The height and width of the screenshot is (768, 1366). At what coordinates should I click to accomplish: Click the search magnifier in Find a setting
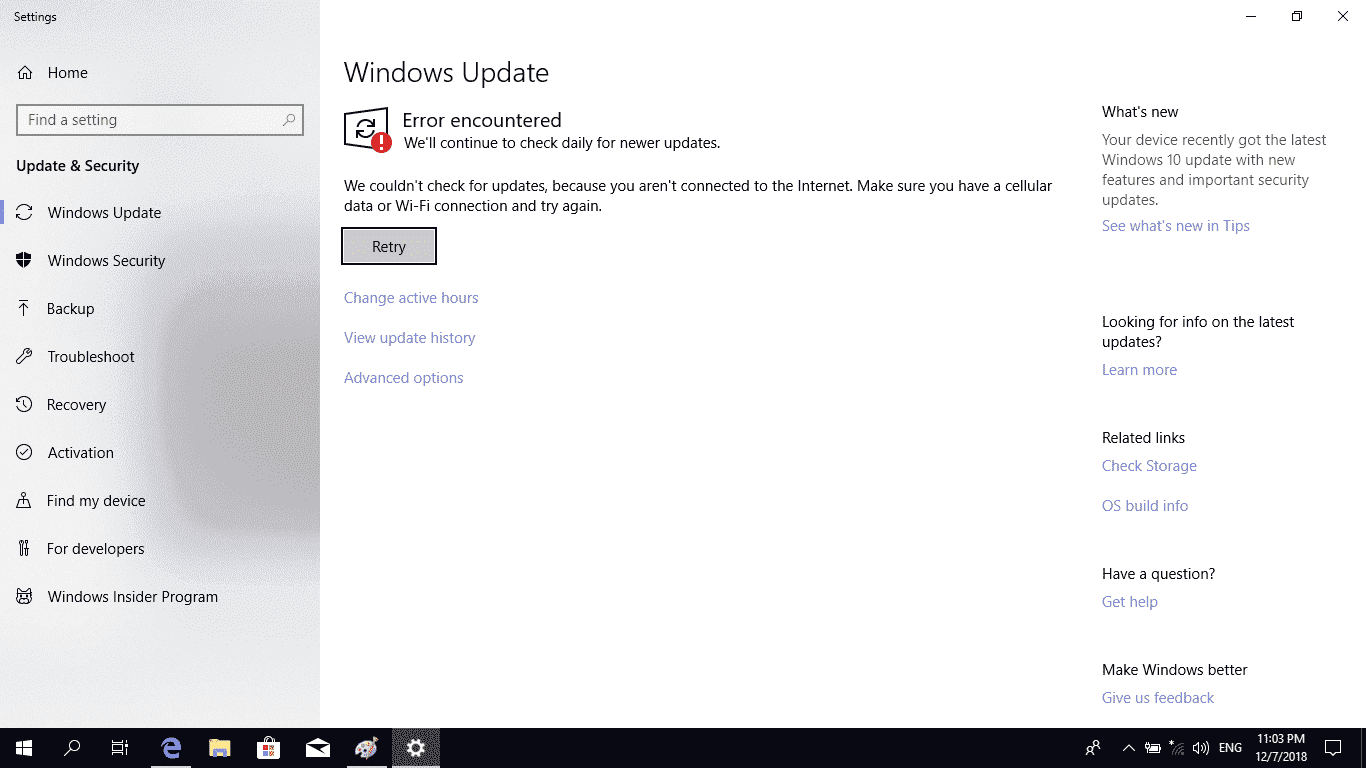(x=289, y=120)
